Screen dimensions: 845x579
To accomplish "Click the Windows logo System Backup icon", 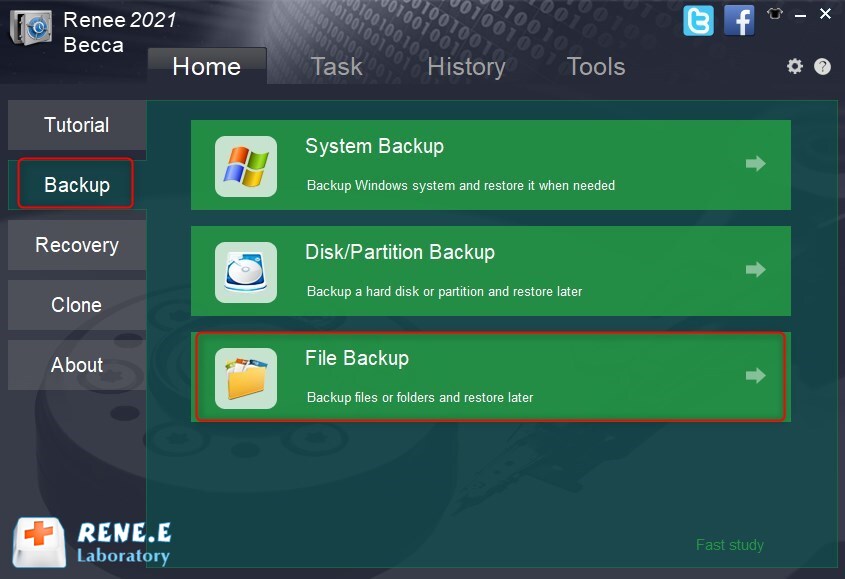I will (246, 166).
